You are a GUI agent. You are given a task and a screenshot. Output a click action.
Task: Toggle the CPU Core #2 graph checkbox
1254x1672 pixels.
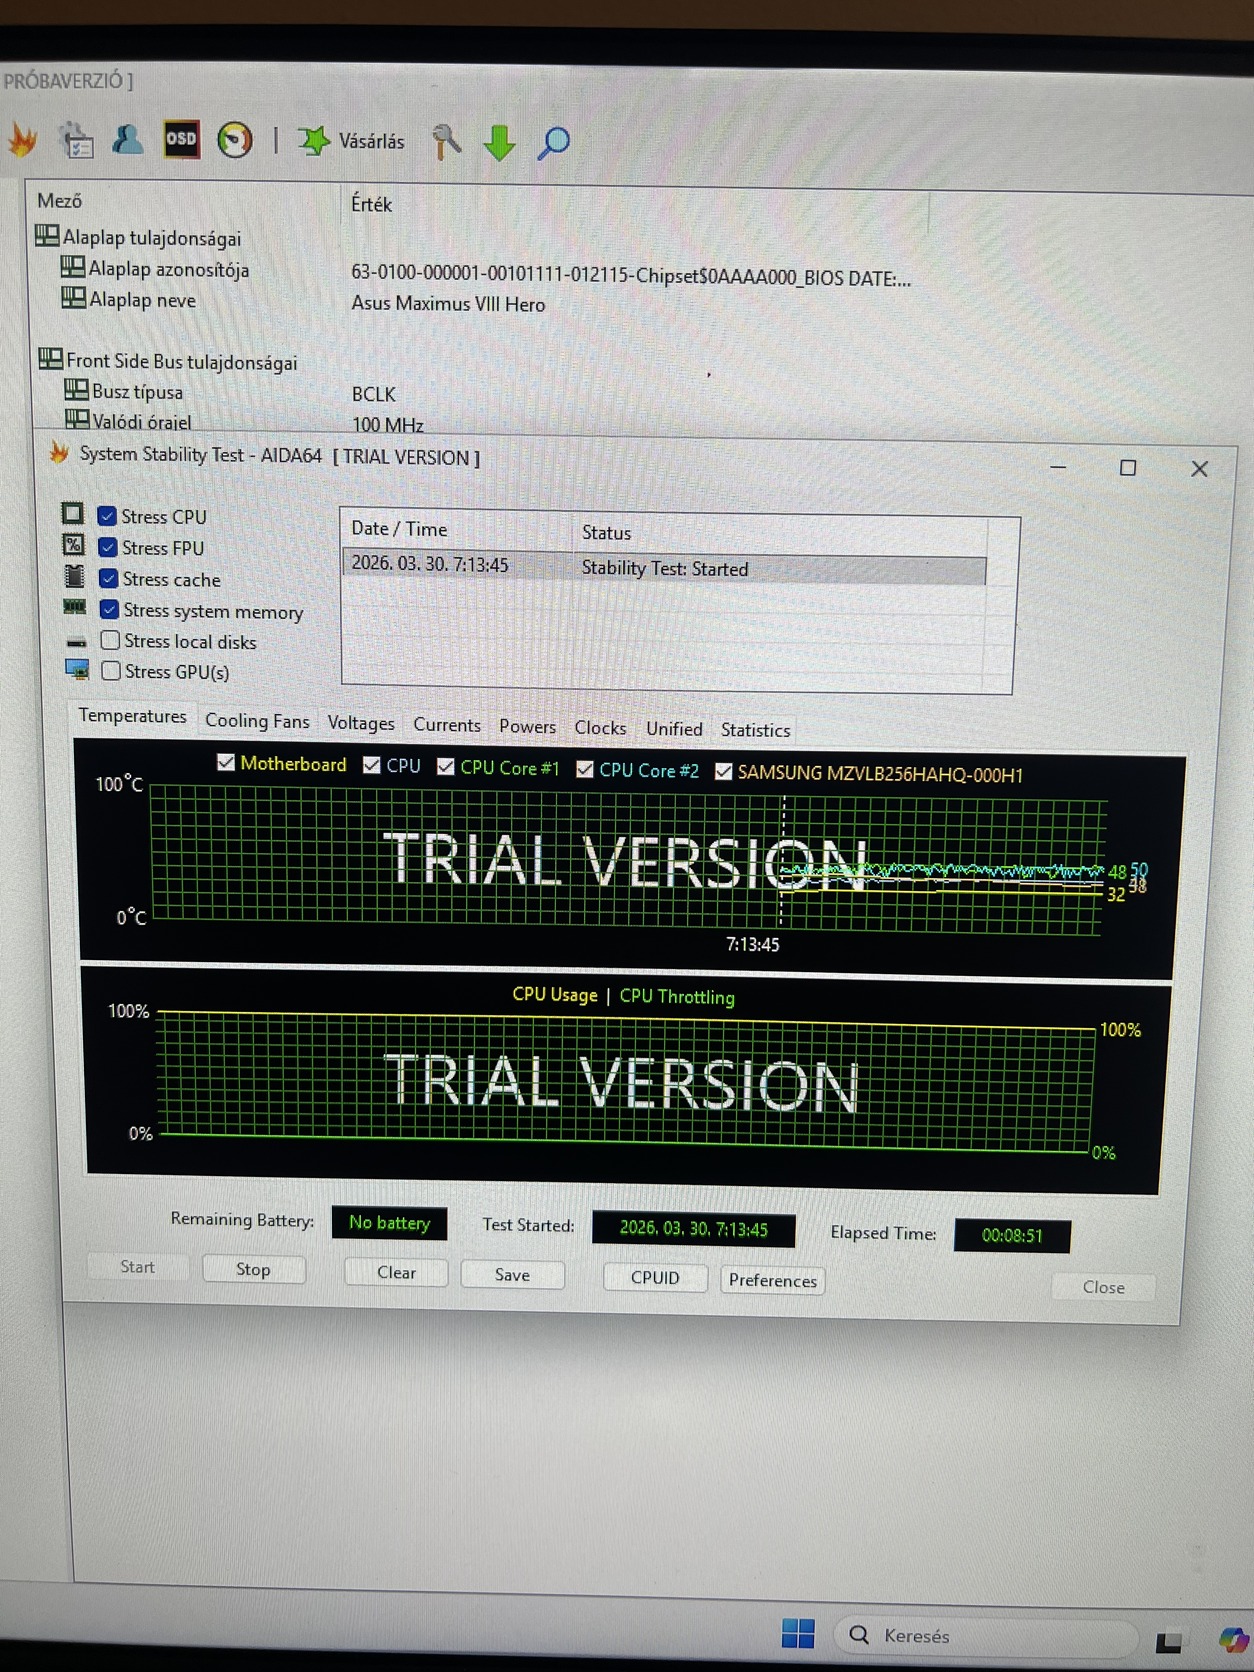pyautogui.click(x=585, y=769)
